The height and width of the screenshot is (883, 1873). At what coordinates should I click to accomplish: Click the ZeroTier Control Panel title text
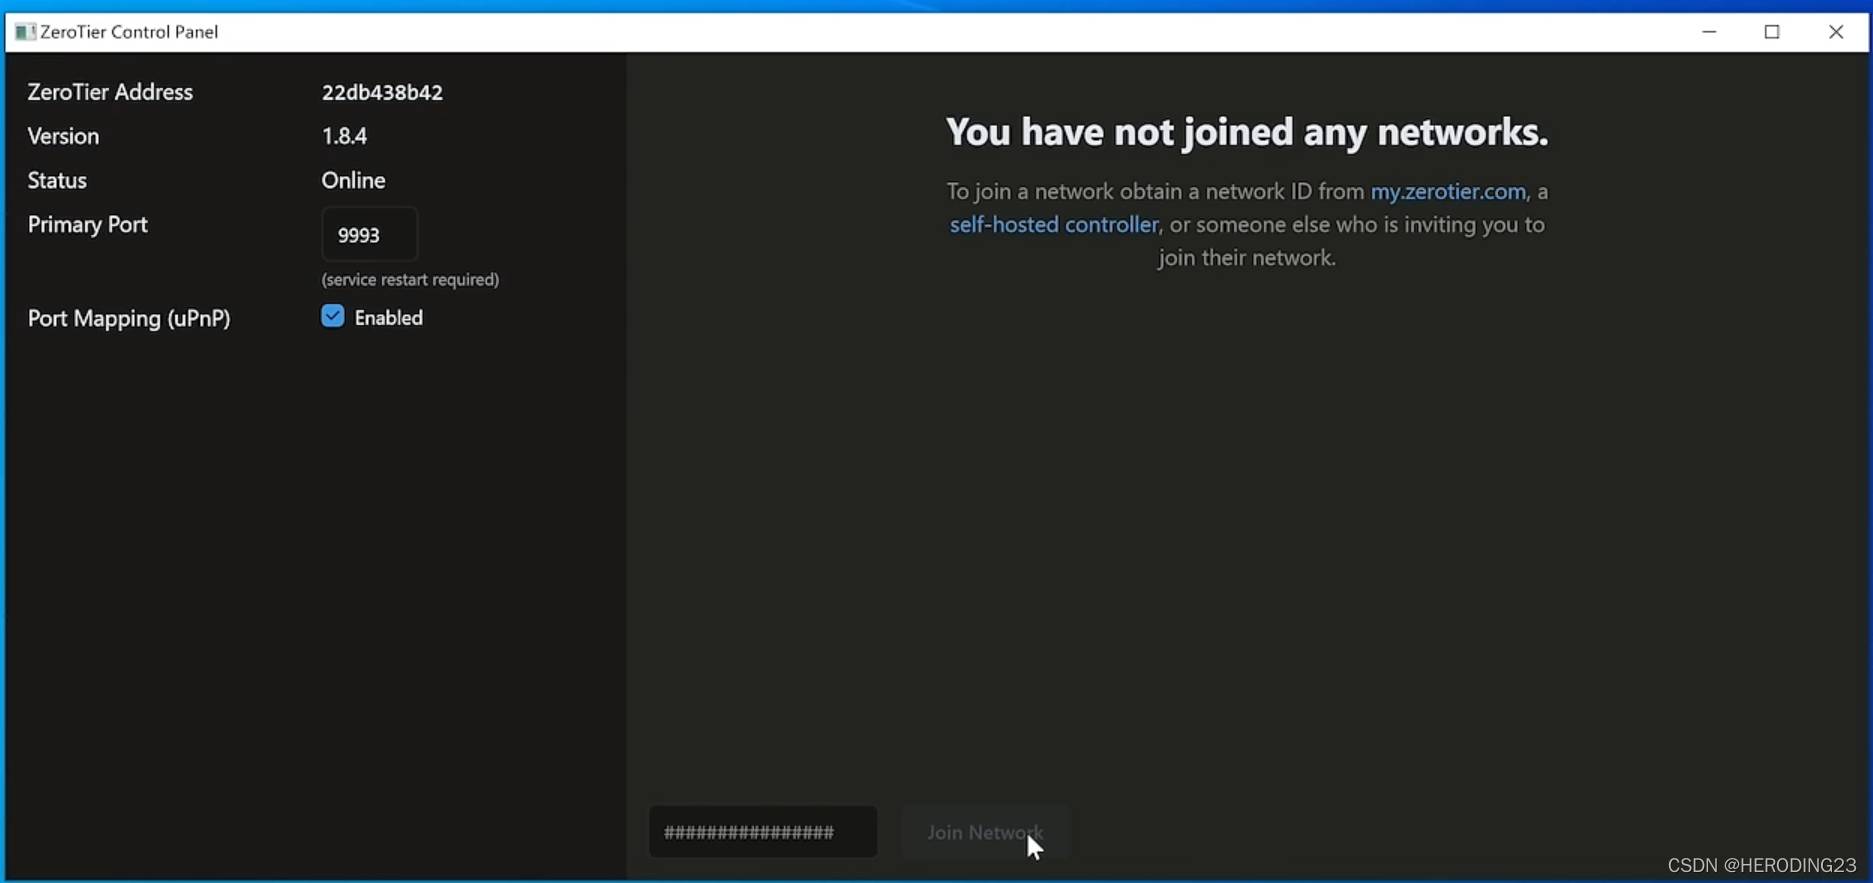(x=129, y=32)
